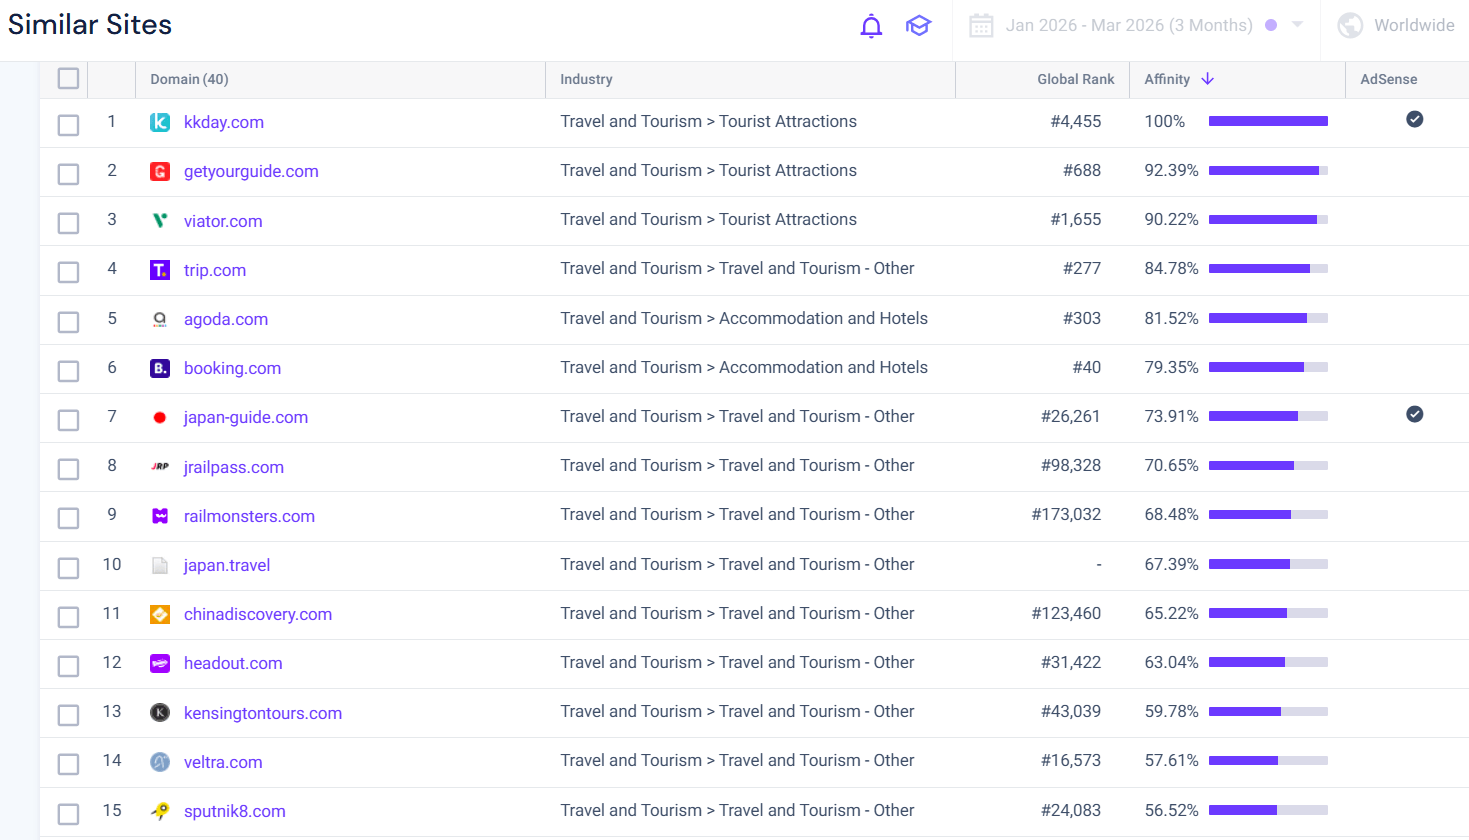
Task: Open the Jan 2026 - Mar 2026 date selector
Action: [x=1129, y=25]
